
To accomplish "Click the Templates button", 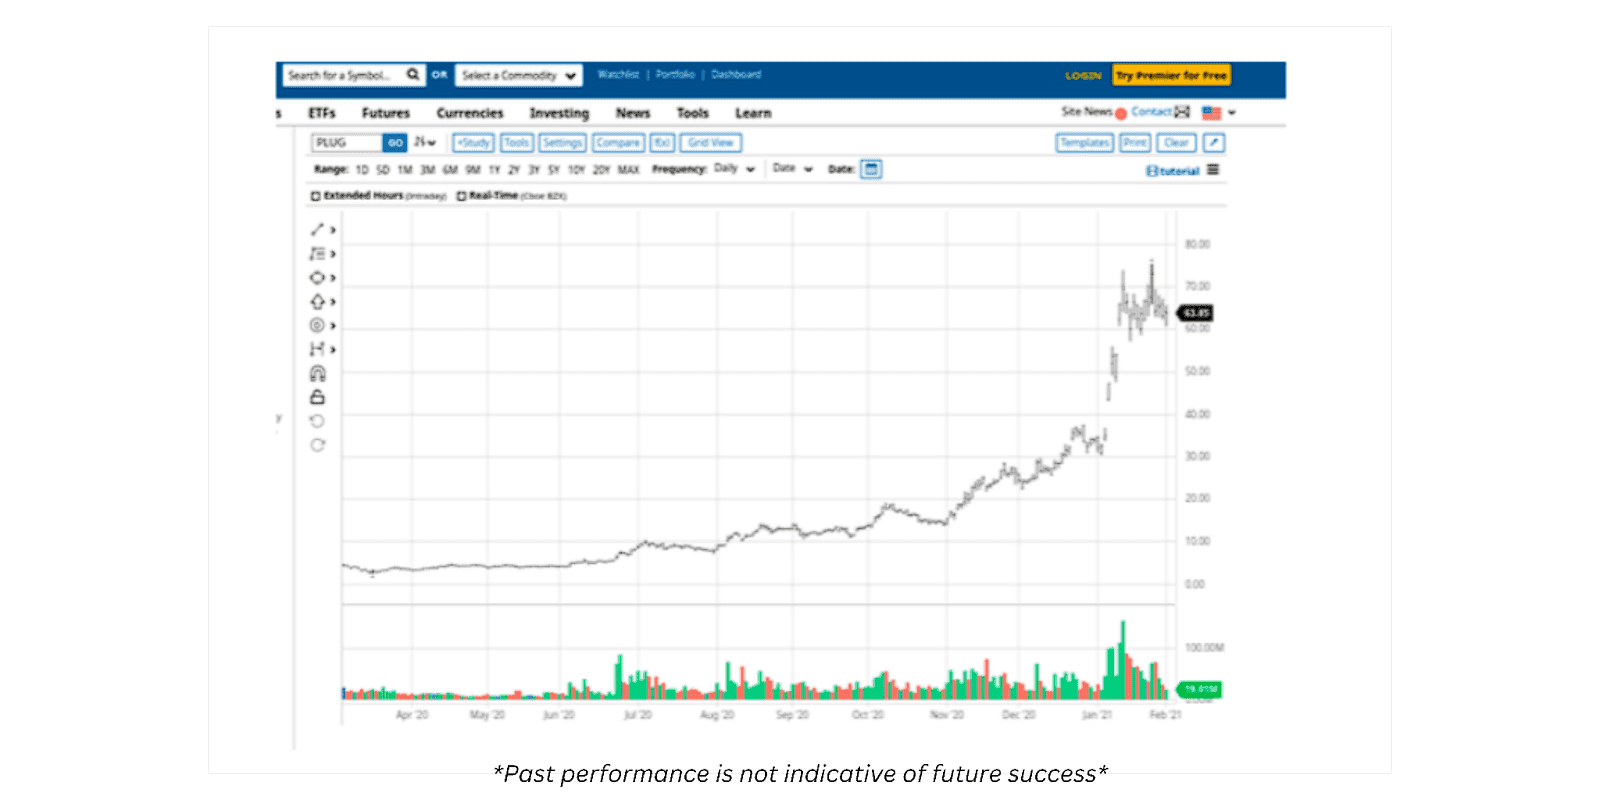I will (x=1085, y=143).
